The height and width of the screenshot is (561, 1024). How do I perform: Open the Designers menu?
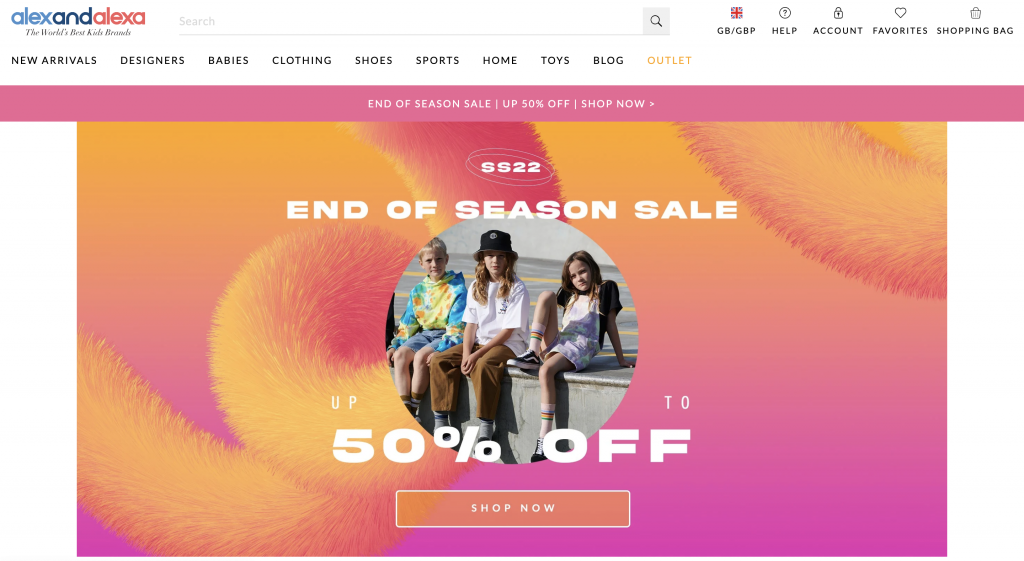pyautogui.click(x=153, y=60)
